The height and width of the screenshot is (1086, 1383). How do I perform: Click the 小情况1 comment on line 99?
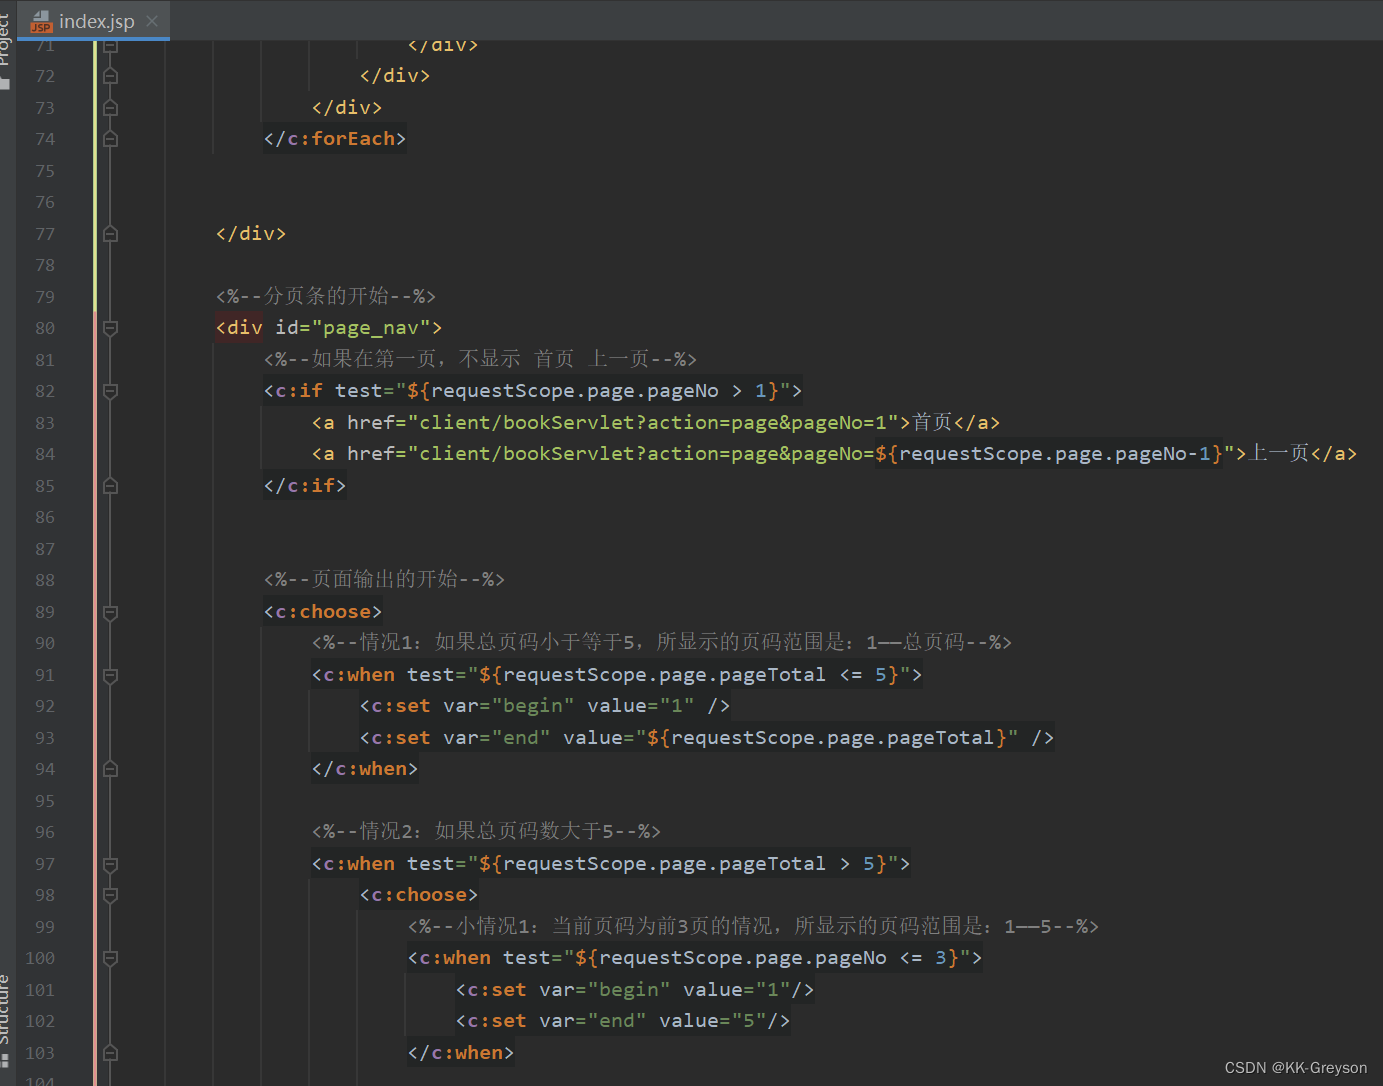[753, 926]
